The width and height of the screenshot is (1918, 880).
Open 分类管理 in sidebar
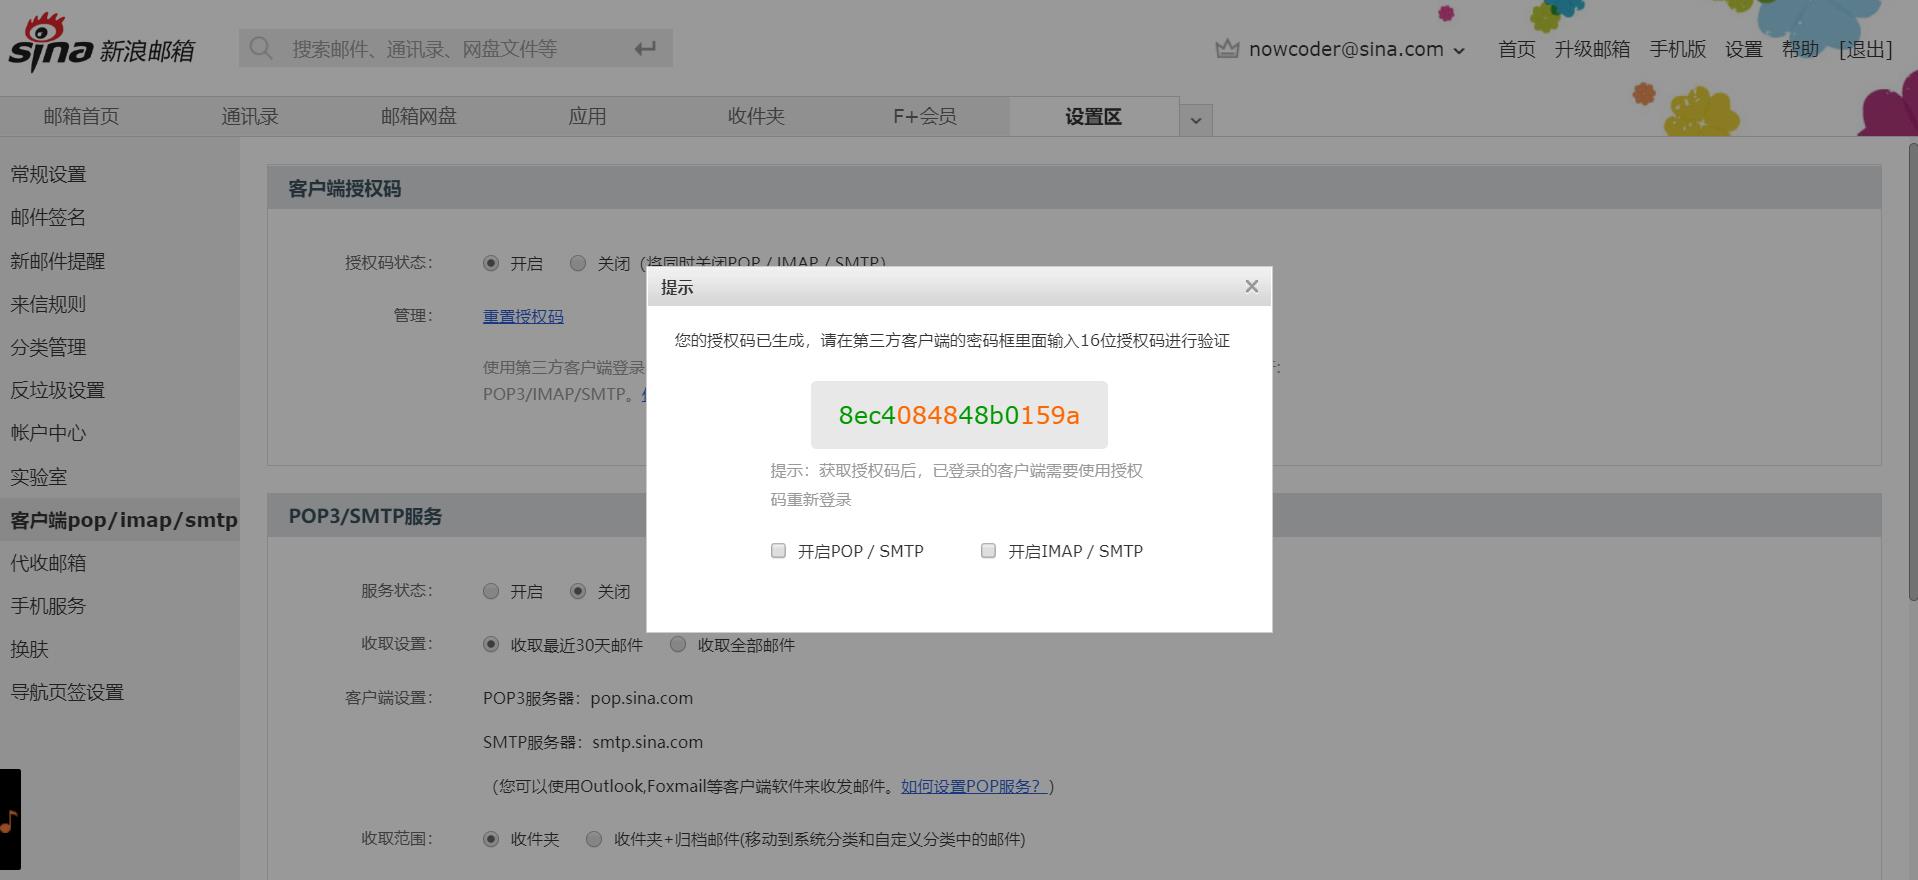pyautogui.click(x=48, y=347)
